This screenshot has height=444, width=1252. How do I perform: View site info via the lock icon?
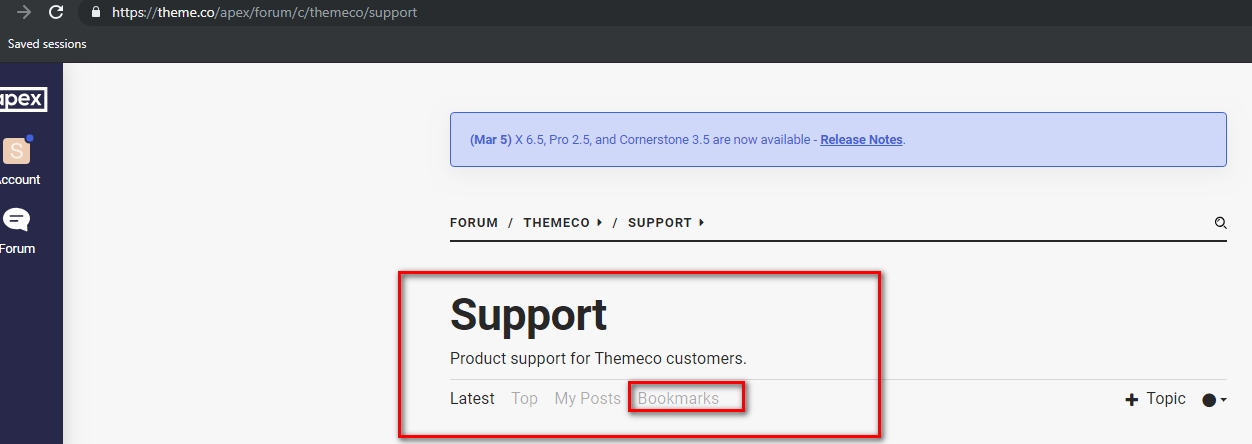click(x=96, y=13)
